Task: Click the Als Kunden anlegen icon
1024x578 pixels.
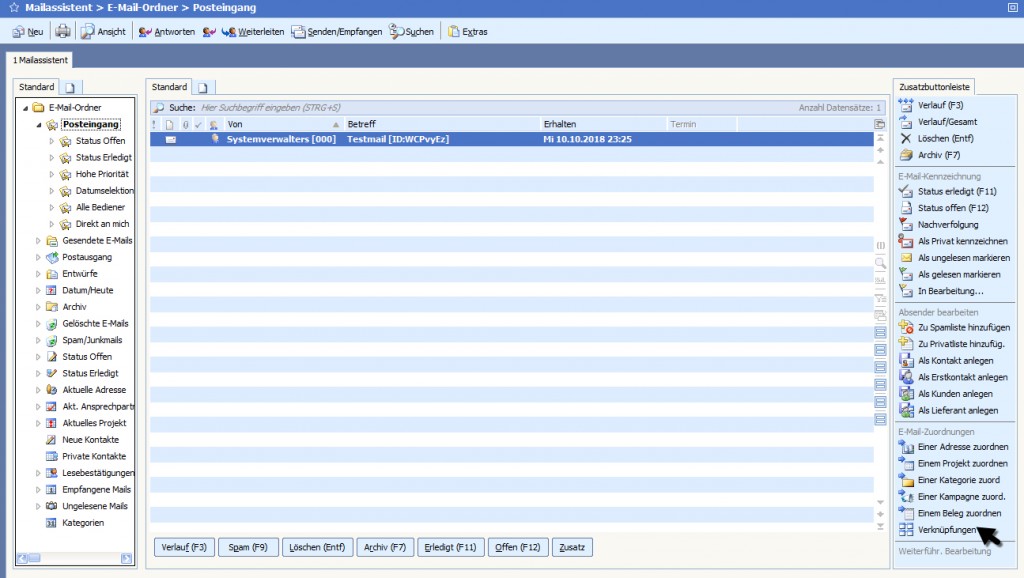Action: [906, 394]
